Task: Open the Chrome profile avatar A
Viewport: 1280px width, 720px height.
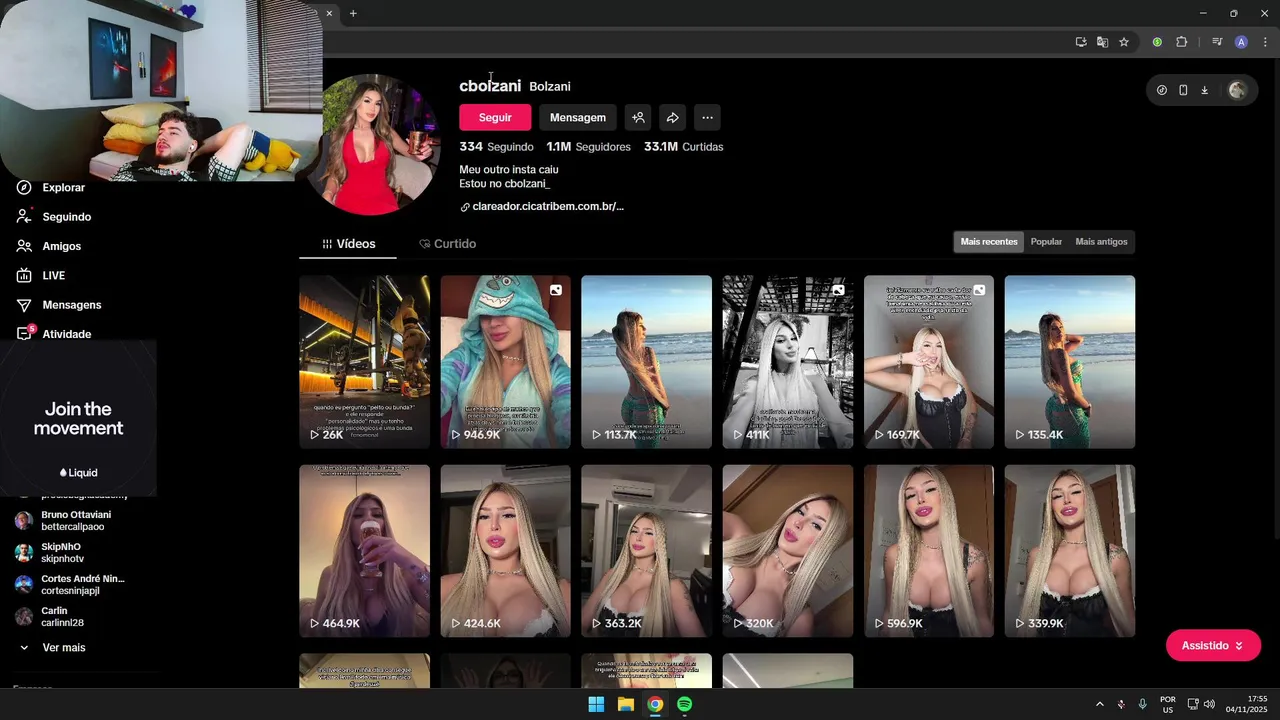Action: [1241, 42]
